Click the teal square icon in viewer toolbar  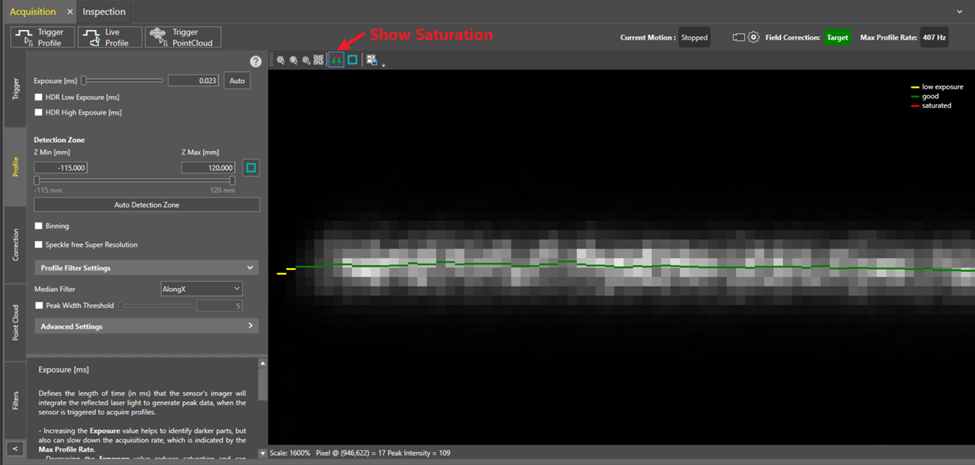click(353, 60)
